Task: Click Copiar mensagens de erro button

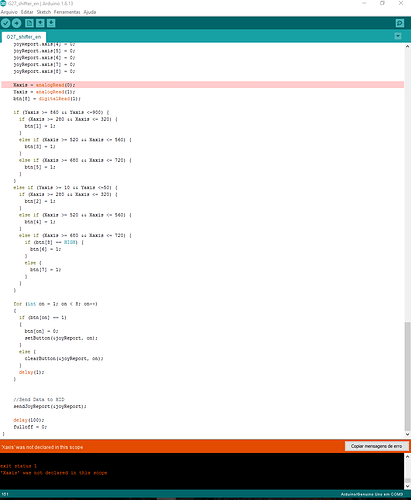Action: (x=376, y=446)
